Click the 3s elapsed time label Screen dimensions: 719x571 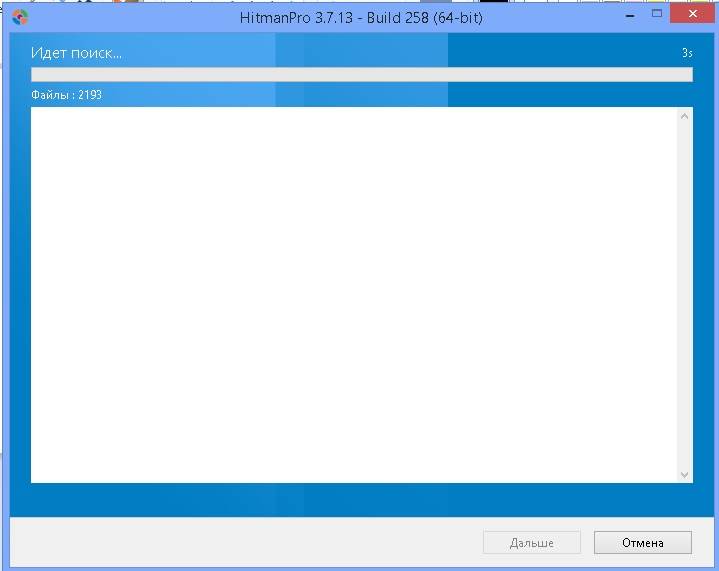coord(687,53)
